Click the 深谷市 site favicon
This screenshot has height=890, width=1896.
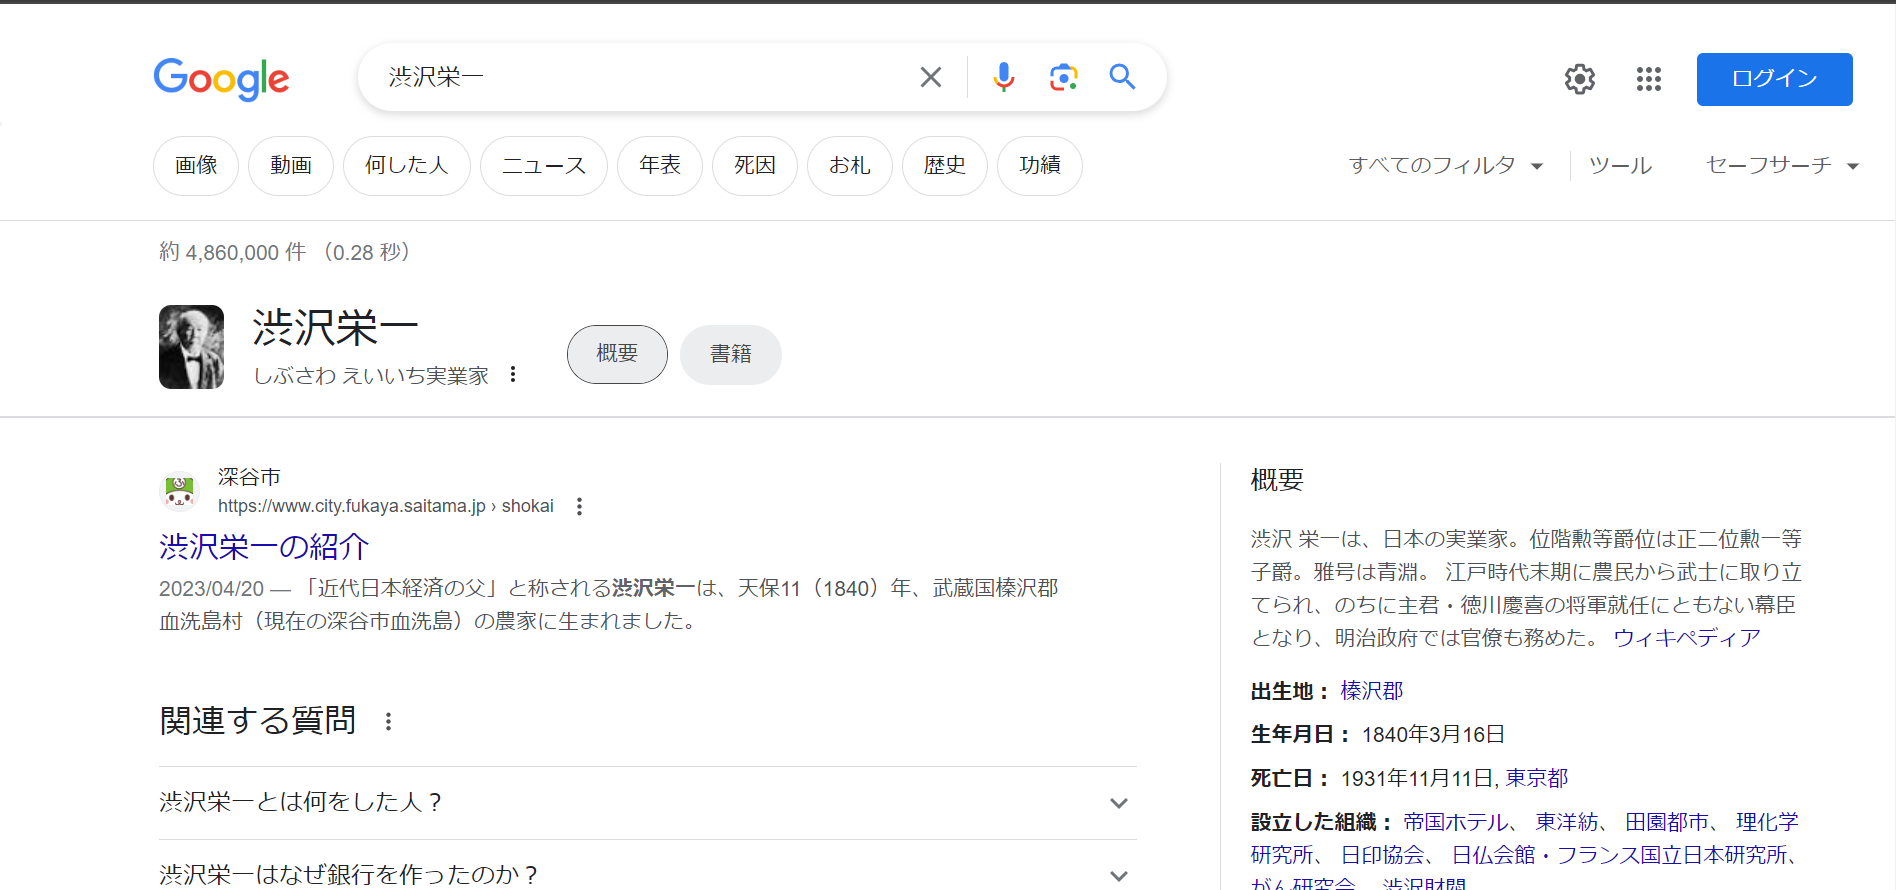point(180,491)
